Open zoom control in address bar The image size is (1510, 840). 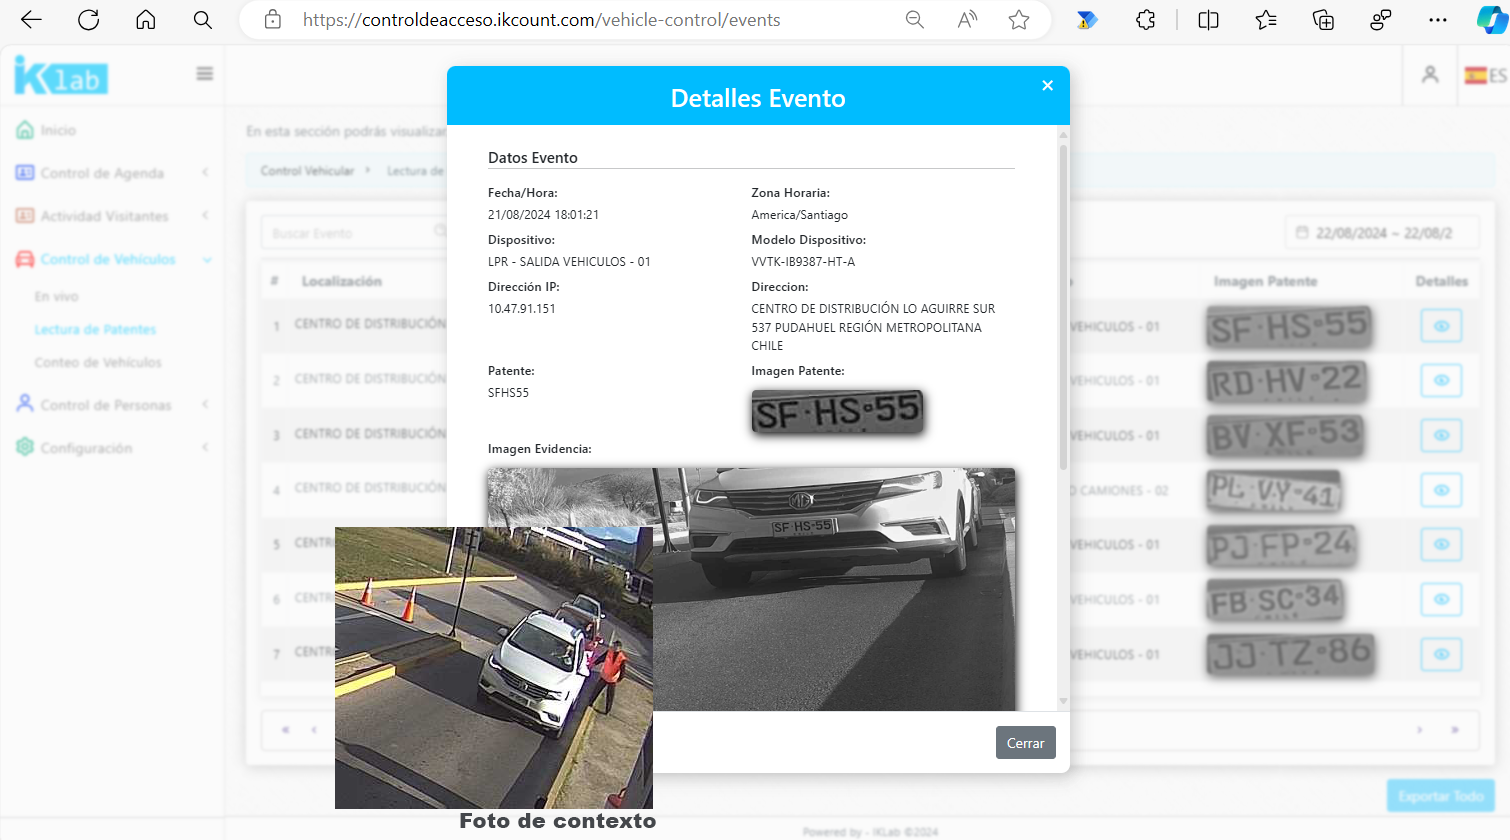coord(914,20)
